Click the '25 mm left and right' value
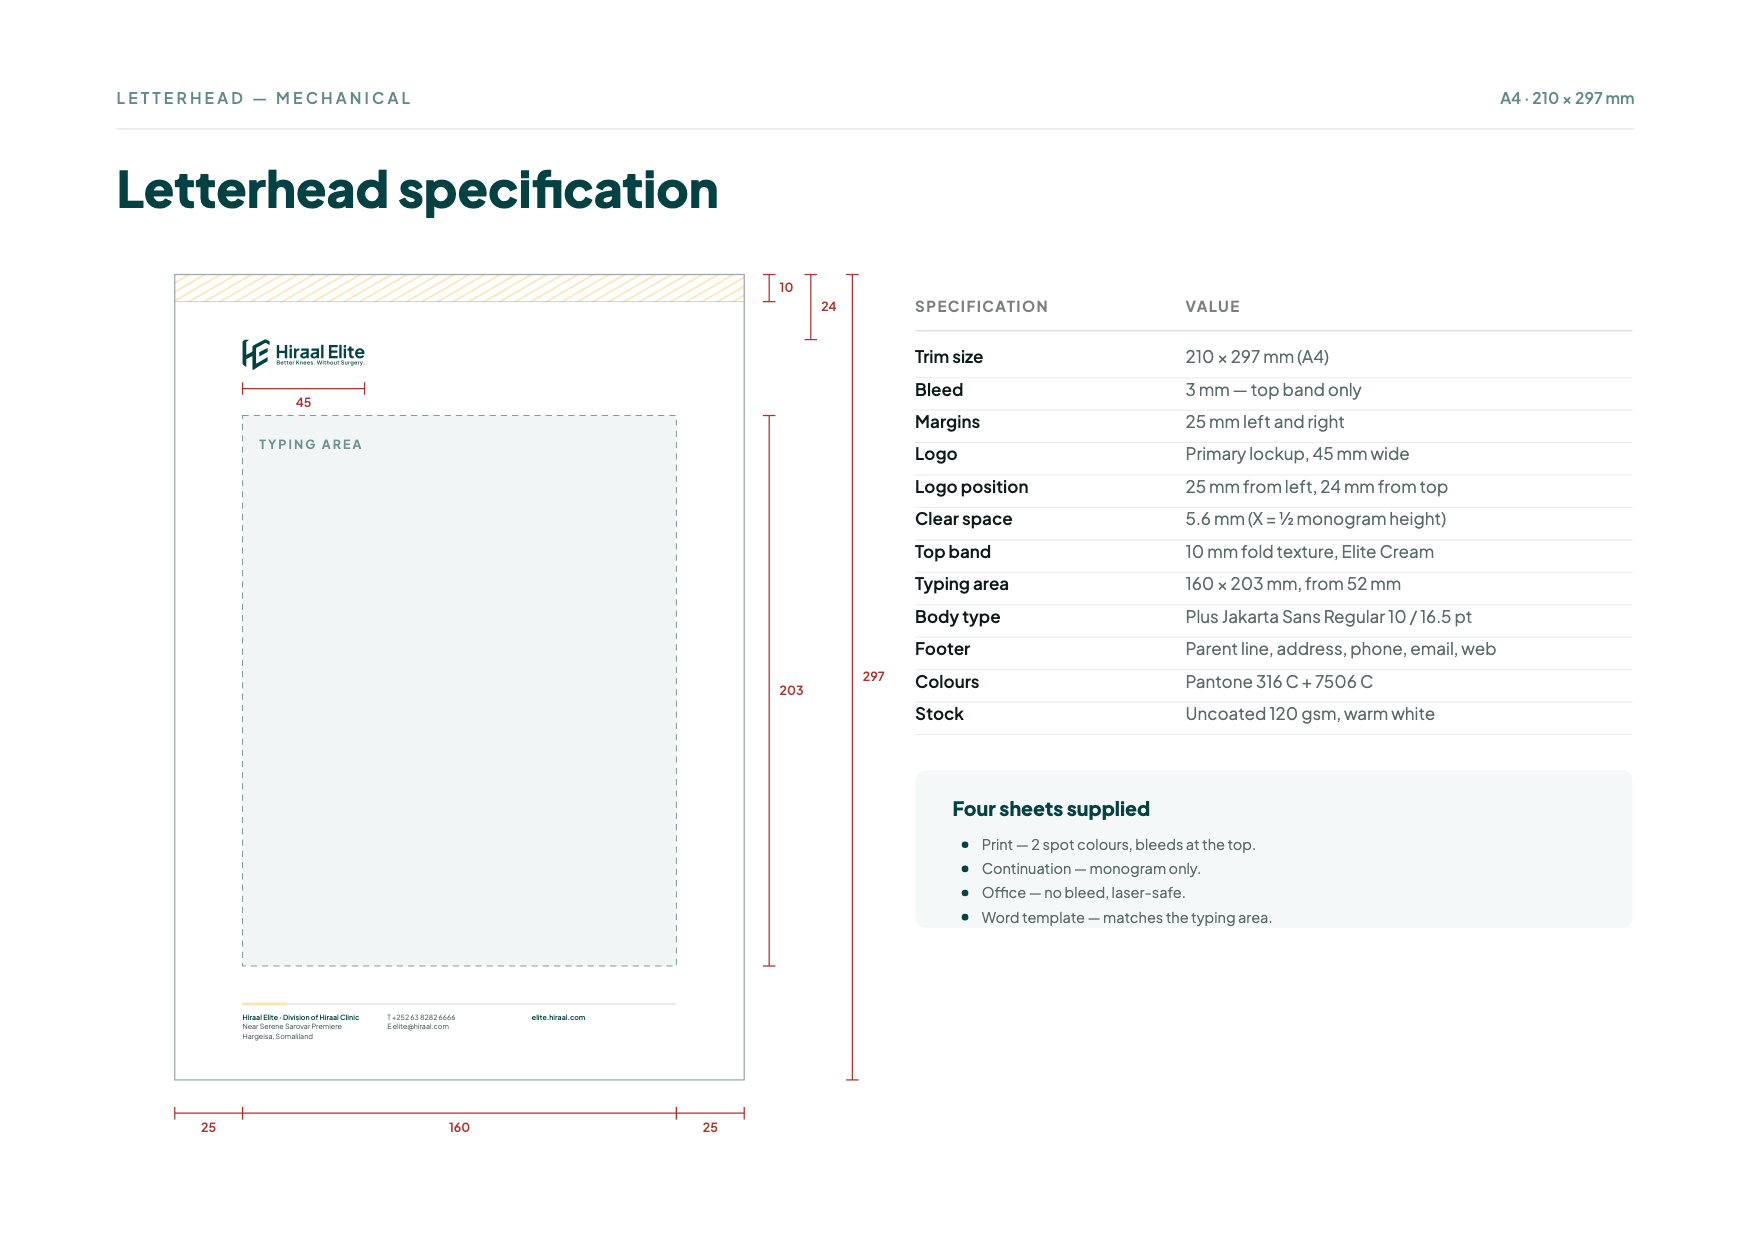This screenshot has width=1751, height=1238. click(x=1264, y=422)
